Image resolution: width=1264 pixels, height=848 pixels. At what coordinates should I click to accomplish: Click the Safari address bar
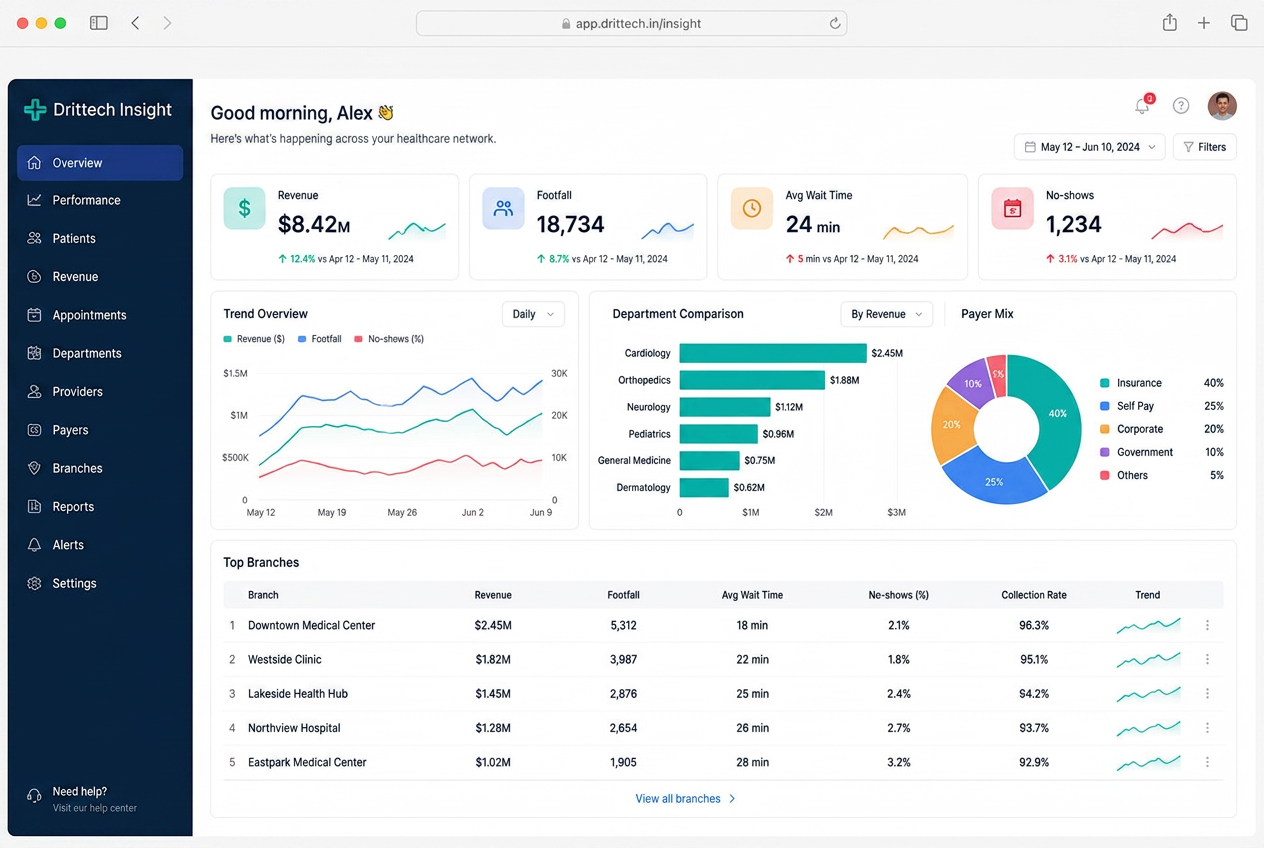[631, 23]
